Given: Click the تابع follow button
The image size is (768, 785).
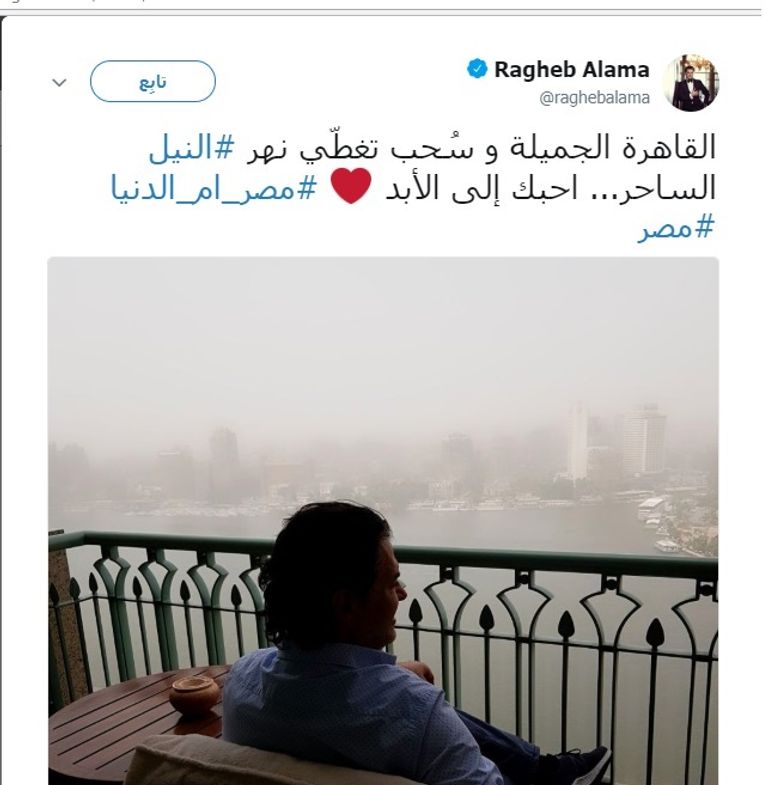Looking at the screenshot, I should pyautogui.click(x=153, y=81).
